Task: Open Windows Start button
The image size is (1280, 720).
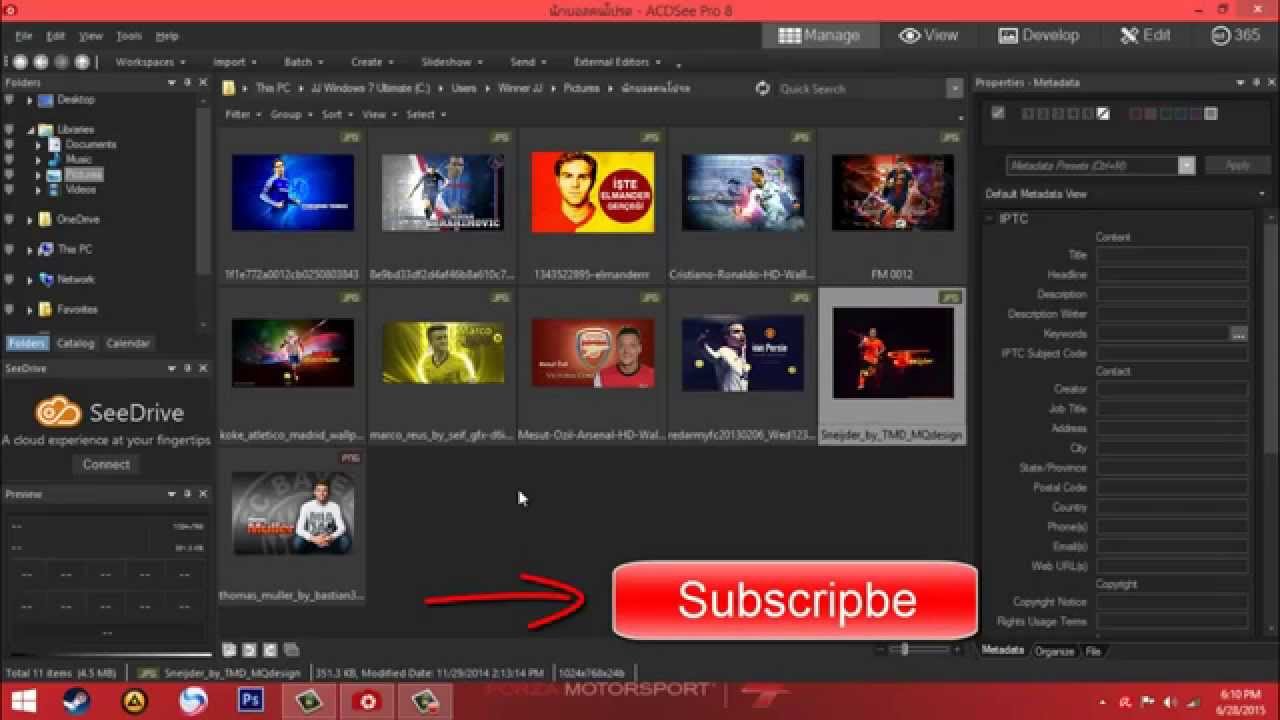Action: (x=24, y=701)
